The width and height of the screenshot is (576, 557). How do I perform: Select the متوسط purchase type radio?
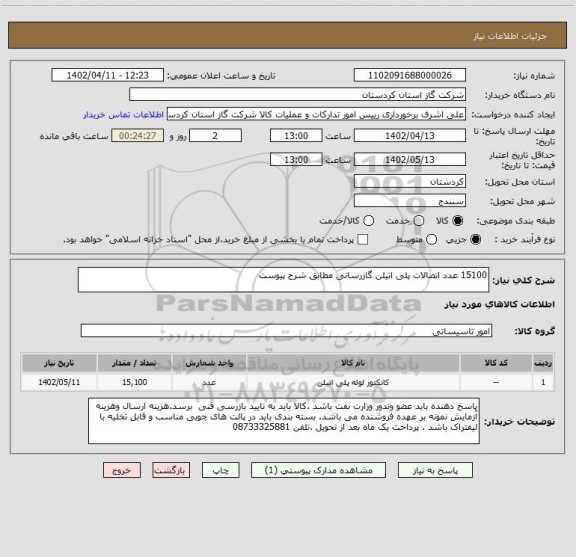[431, 240]
